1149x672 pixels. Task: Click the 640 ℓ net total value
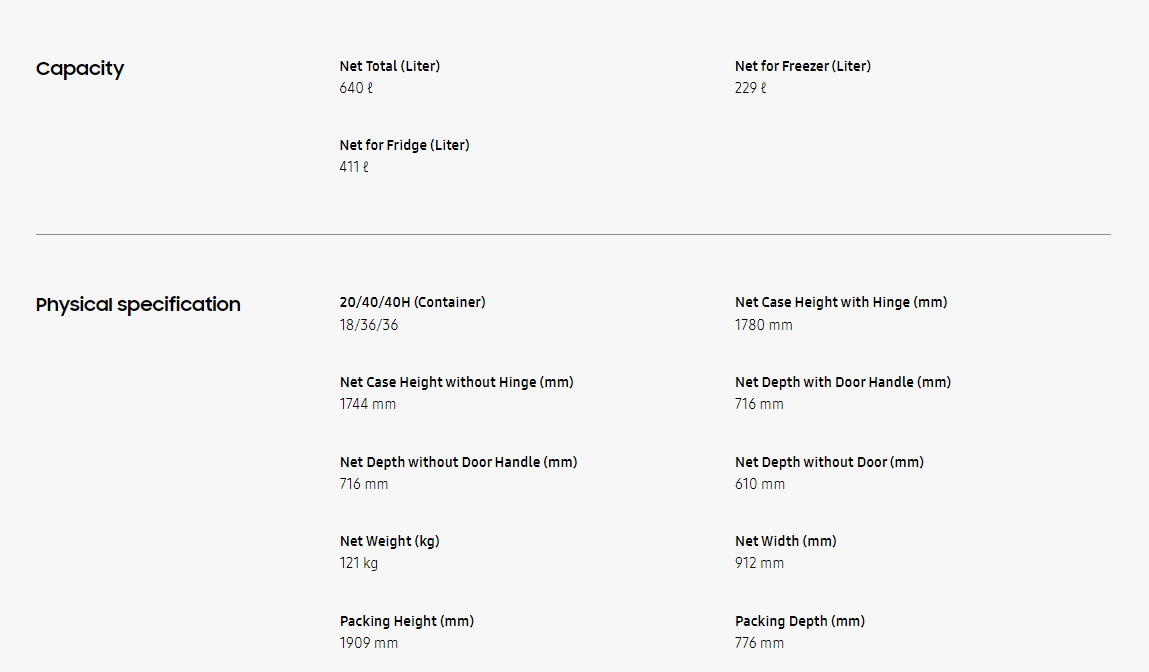click(356, 88)
